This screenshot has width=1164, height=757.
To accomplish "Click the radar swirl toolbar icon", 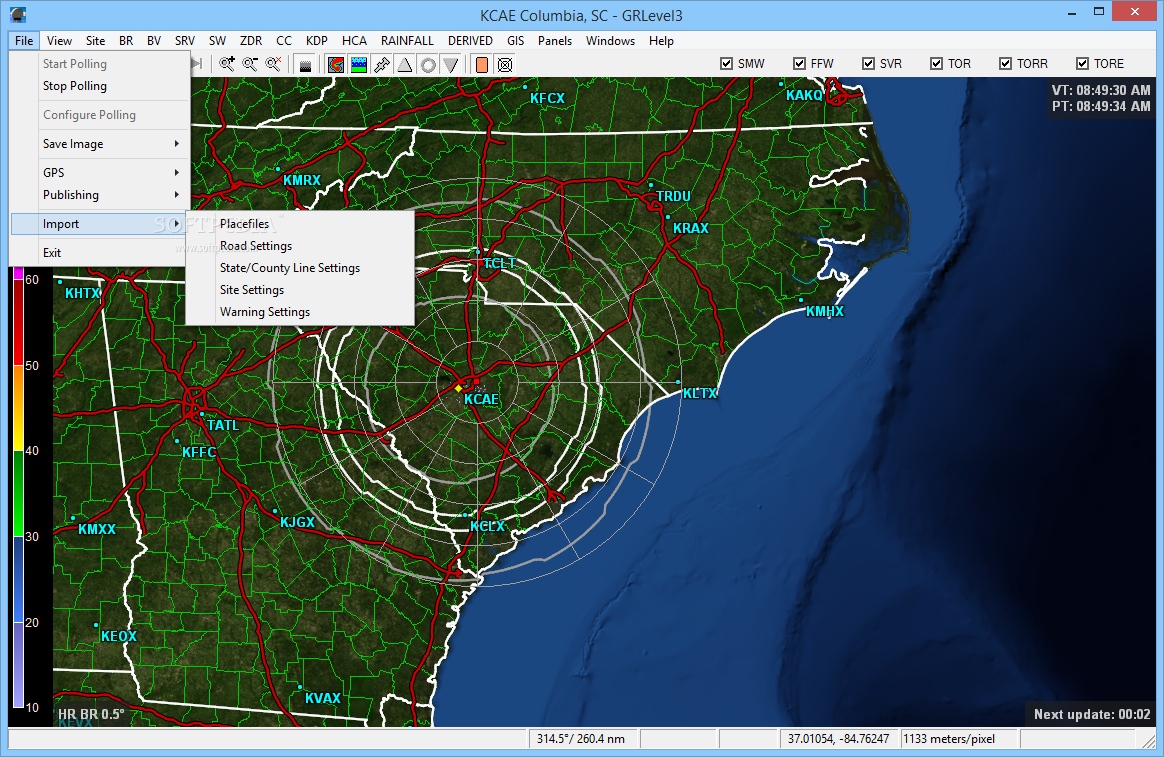I will 335,65.
